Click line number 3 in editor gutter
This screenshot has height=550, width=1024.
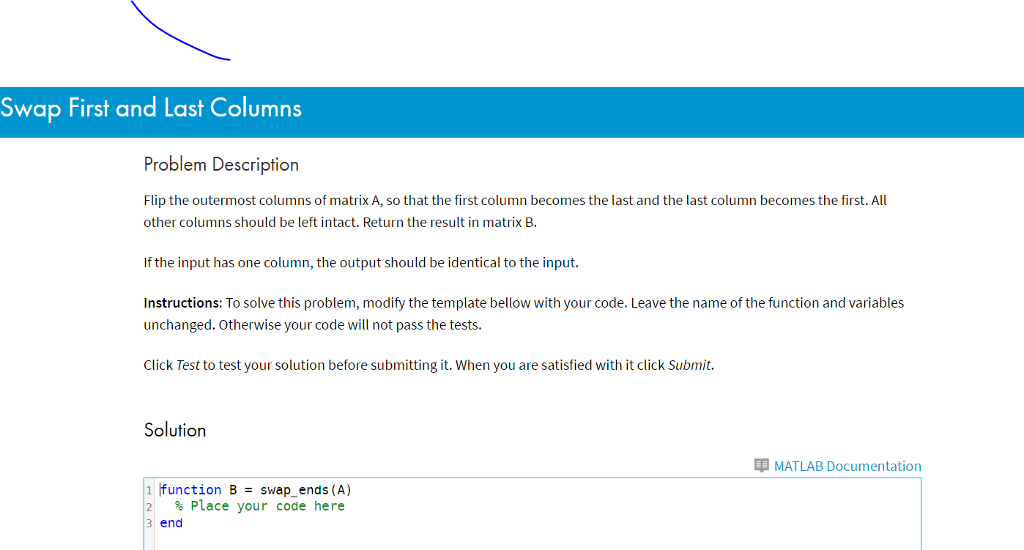pos(149,523)
